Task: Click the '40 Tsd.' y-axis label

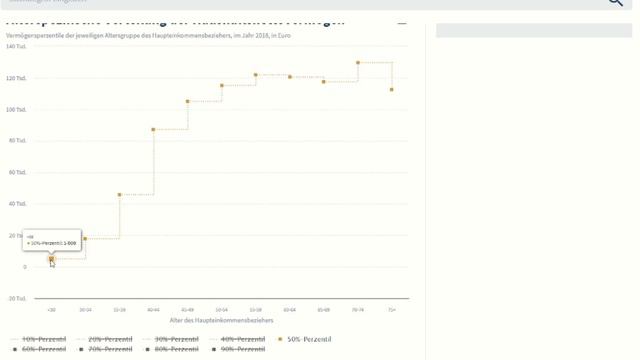Action: [18, 204]
